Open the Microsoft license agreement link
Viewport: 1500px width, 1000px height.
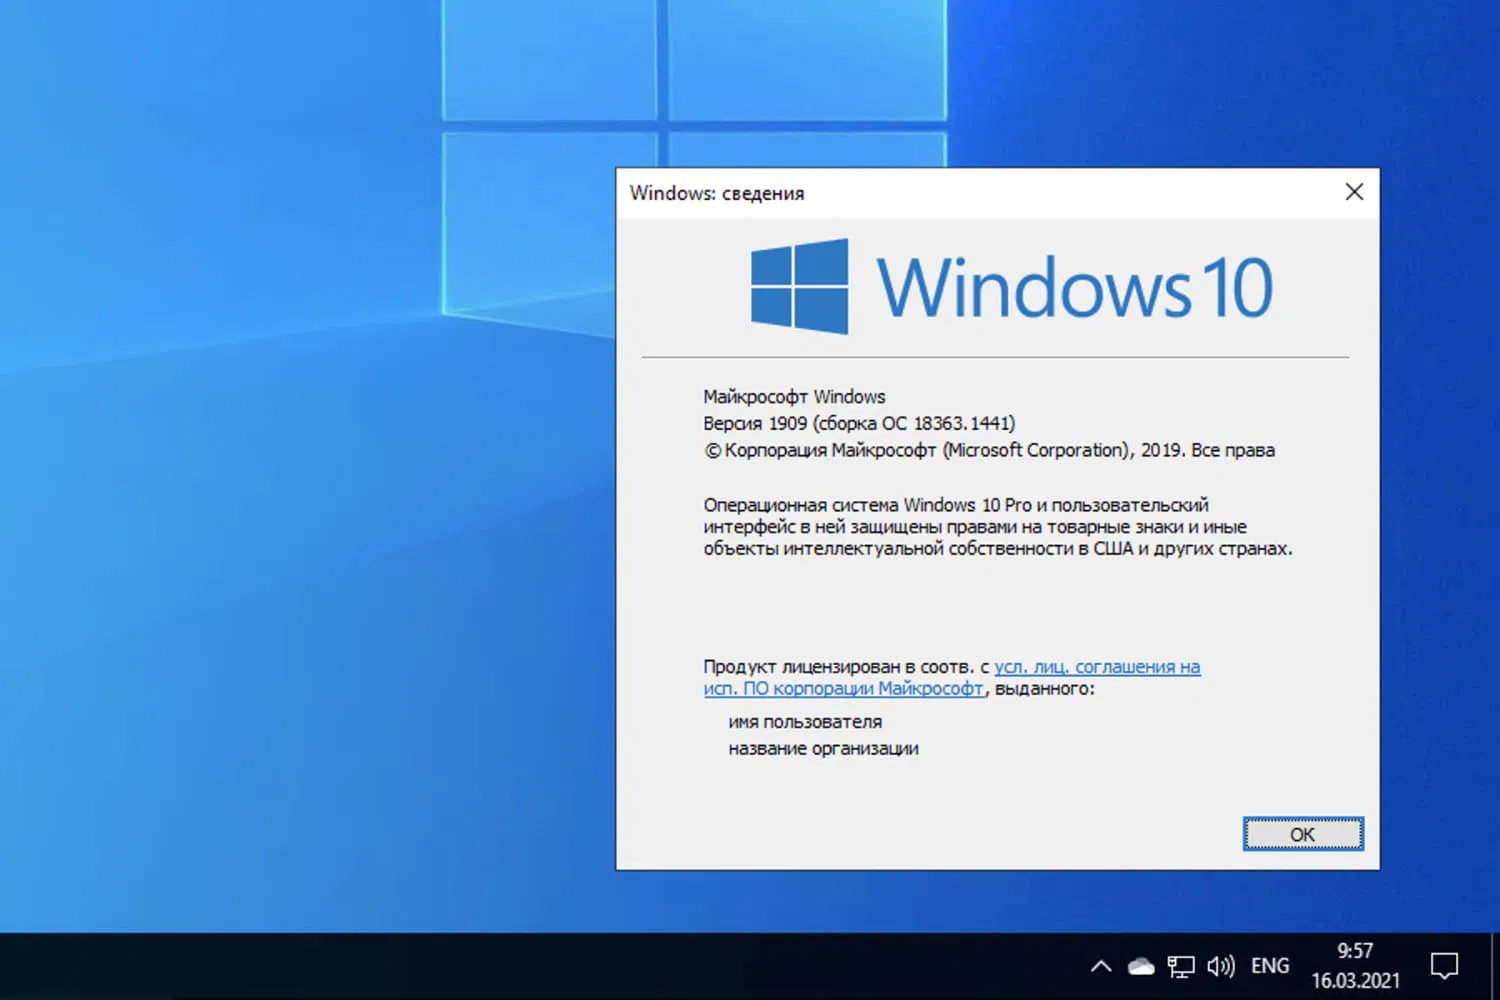pyautogui.click(x=1097, y=666)
